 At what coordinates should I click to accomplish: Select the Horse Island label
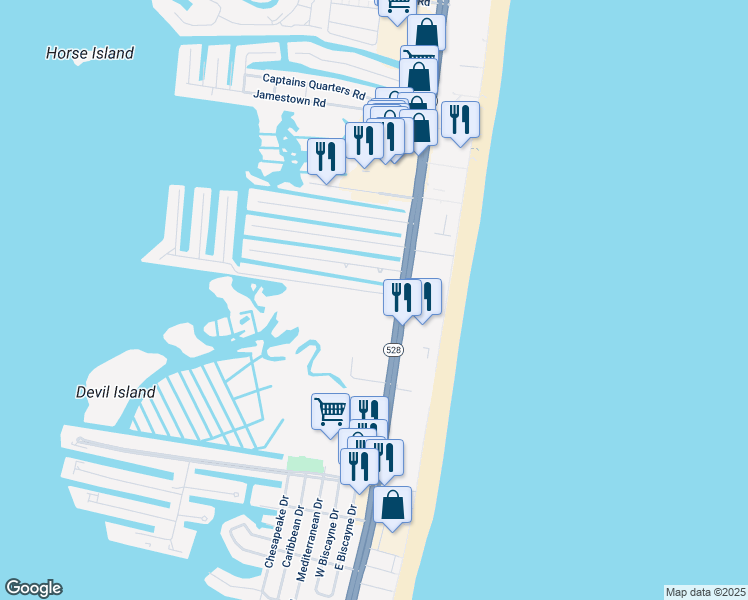pyautogui.click(x=90, y=53)
